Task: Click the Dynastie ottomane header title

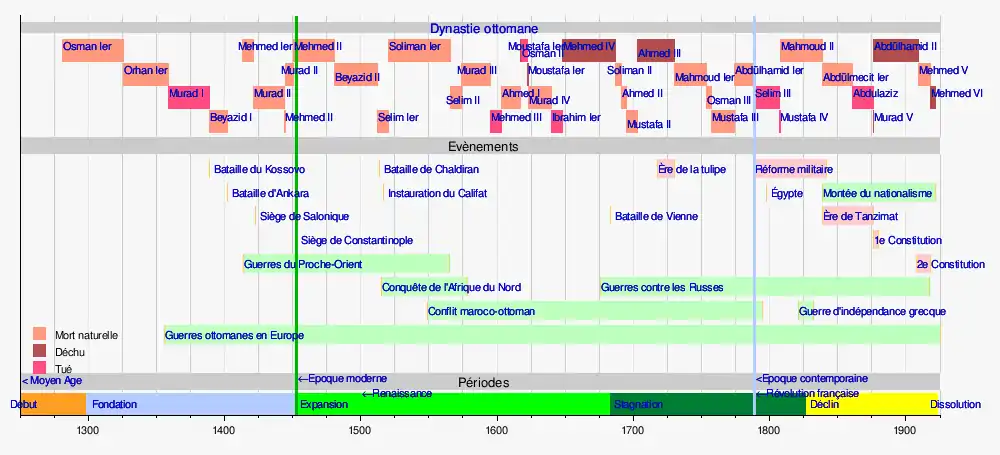Action: [x=484, y=29]
